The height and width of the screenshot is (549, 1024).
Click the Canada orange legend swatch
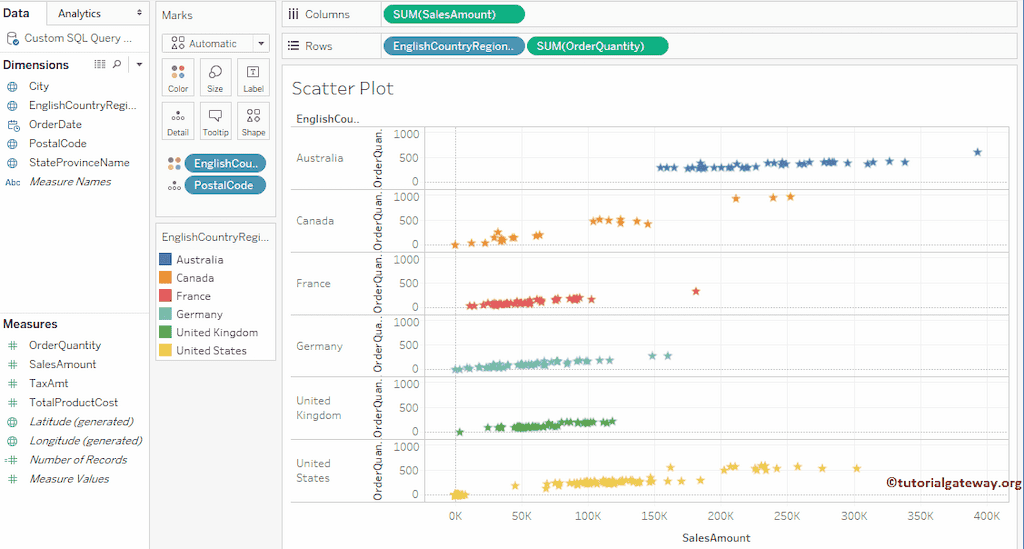click(165, 278)
